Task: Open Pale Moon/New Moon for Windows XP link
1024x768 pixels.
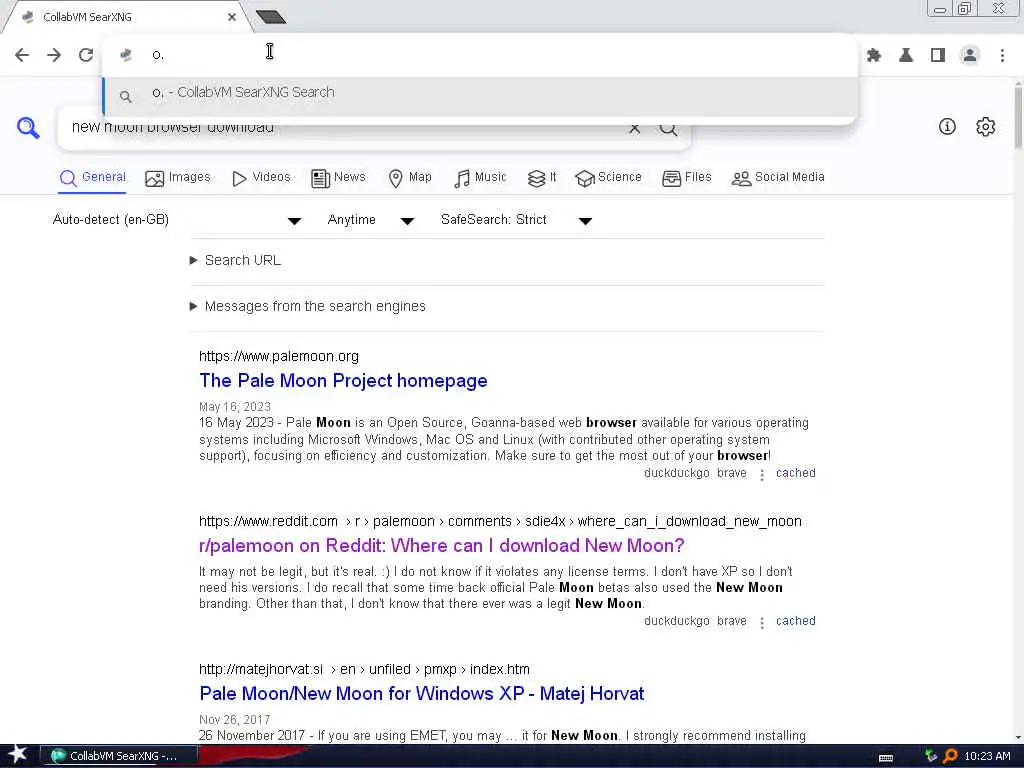Action: pyautogui.click(x=422, y=694)
